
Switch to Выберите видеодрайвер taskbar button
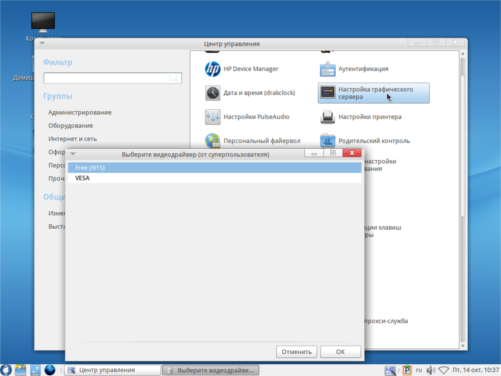pos(211,370)
